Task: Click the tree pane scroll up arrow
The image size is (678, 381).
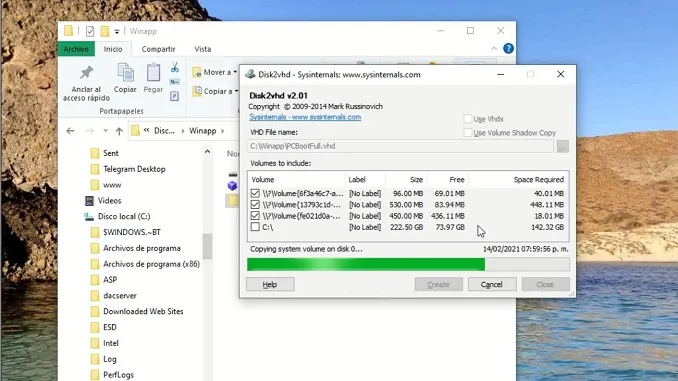Action: [x=208, y=152]
